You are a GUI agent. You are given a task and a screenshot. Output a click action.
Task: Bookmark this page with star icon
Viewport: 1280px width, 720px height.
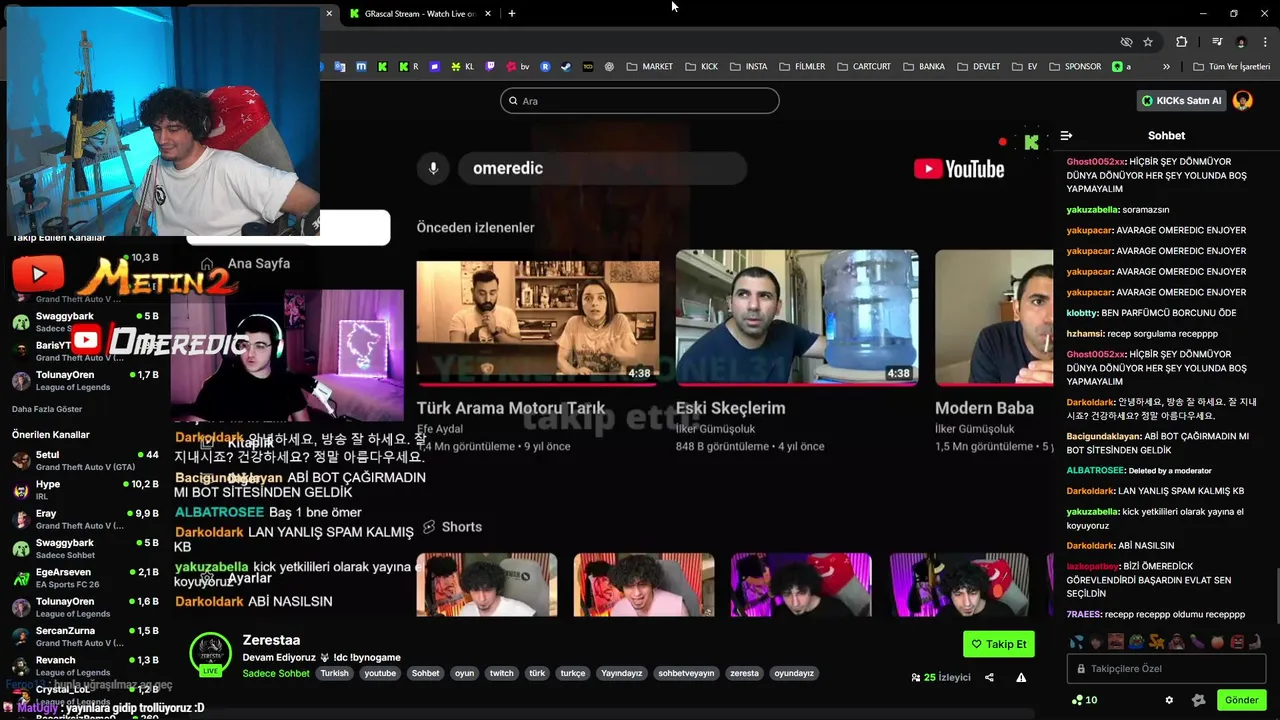pos(1148,42)
